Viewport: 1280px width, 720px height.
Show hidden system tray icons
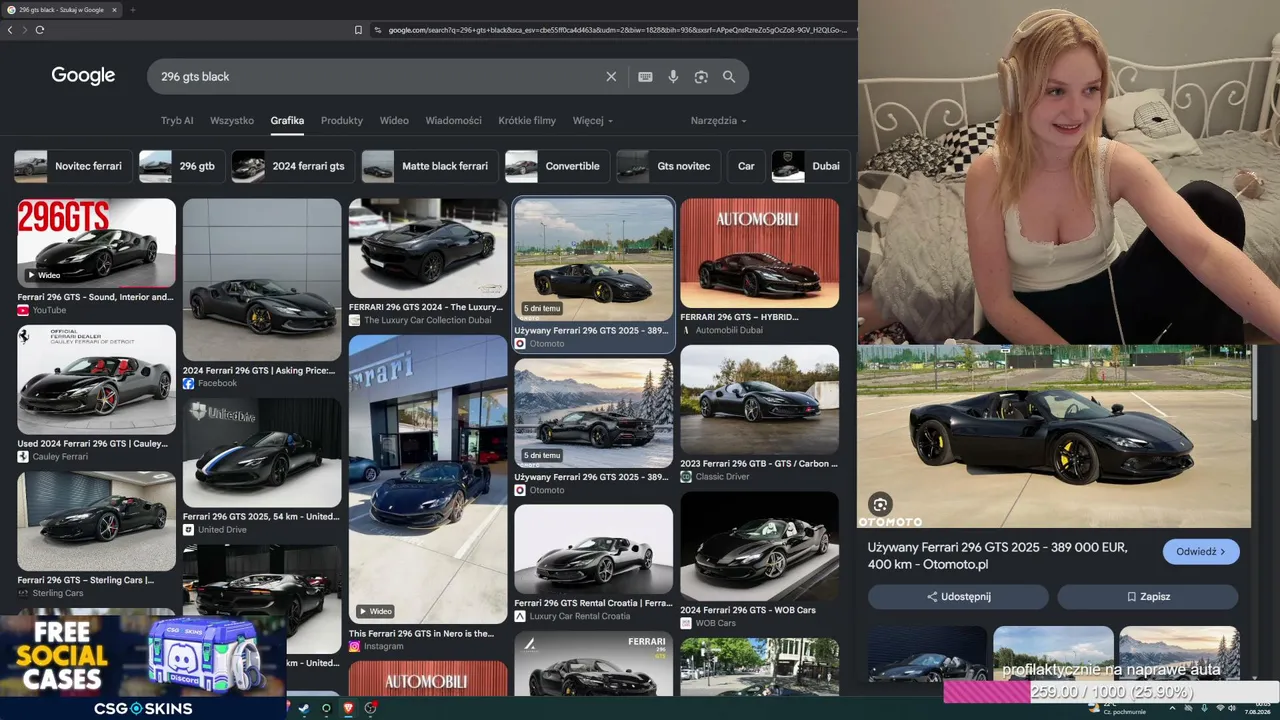[1172, 708]
